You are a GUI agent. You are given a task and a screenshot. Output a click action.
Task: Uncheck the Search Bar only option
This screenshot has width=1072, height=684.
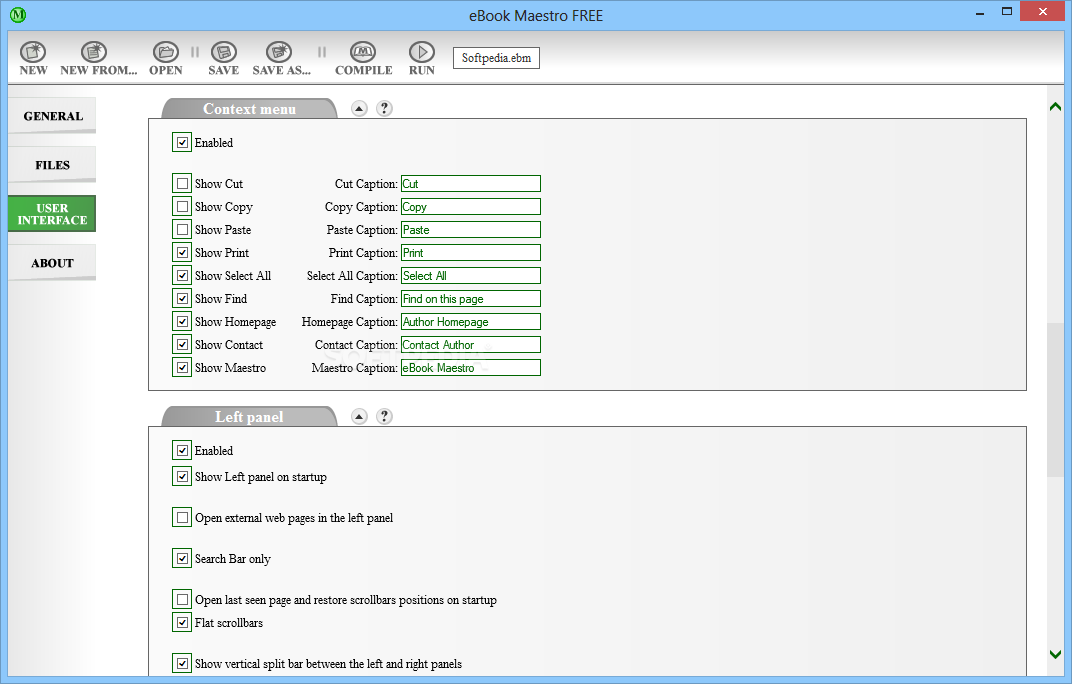point(182,559)
